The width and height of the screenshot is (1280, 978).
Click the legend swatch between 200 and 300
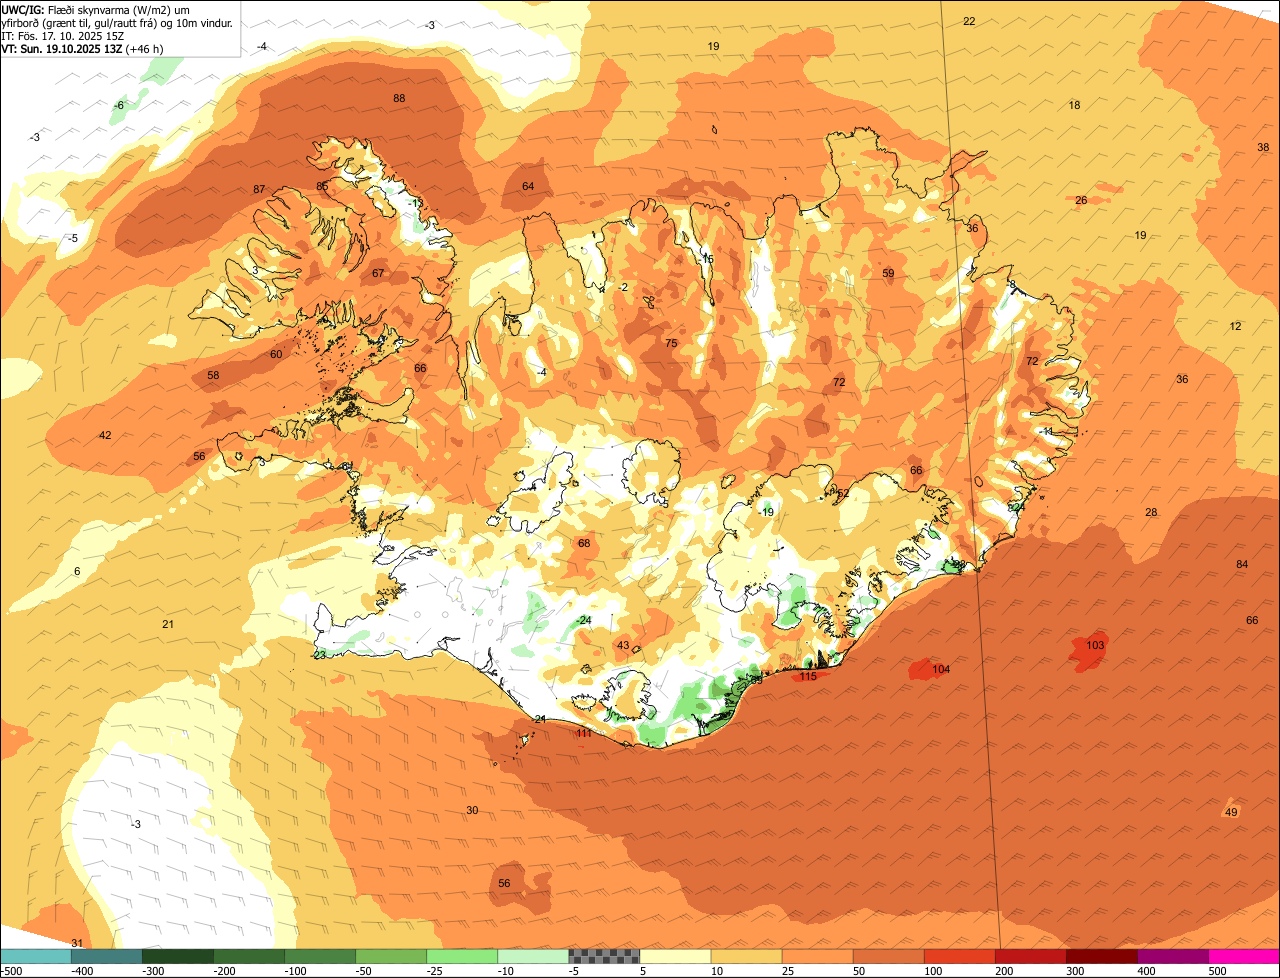click(x=1031, y=956)
